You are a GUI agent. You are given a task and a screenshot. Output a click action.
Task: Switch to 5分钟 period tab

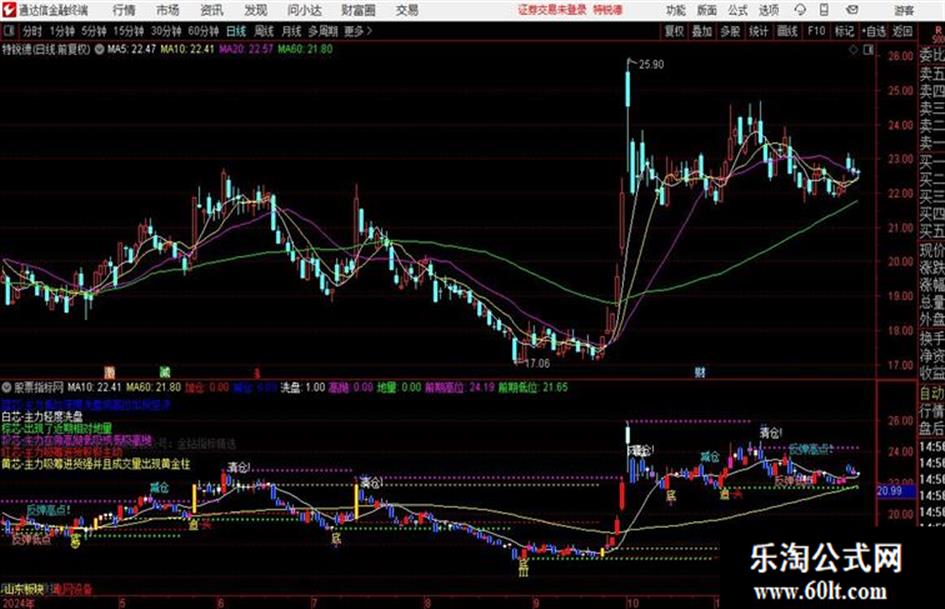point(94,31)
